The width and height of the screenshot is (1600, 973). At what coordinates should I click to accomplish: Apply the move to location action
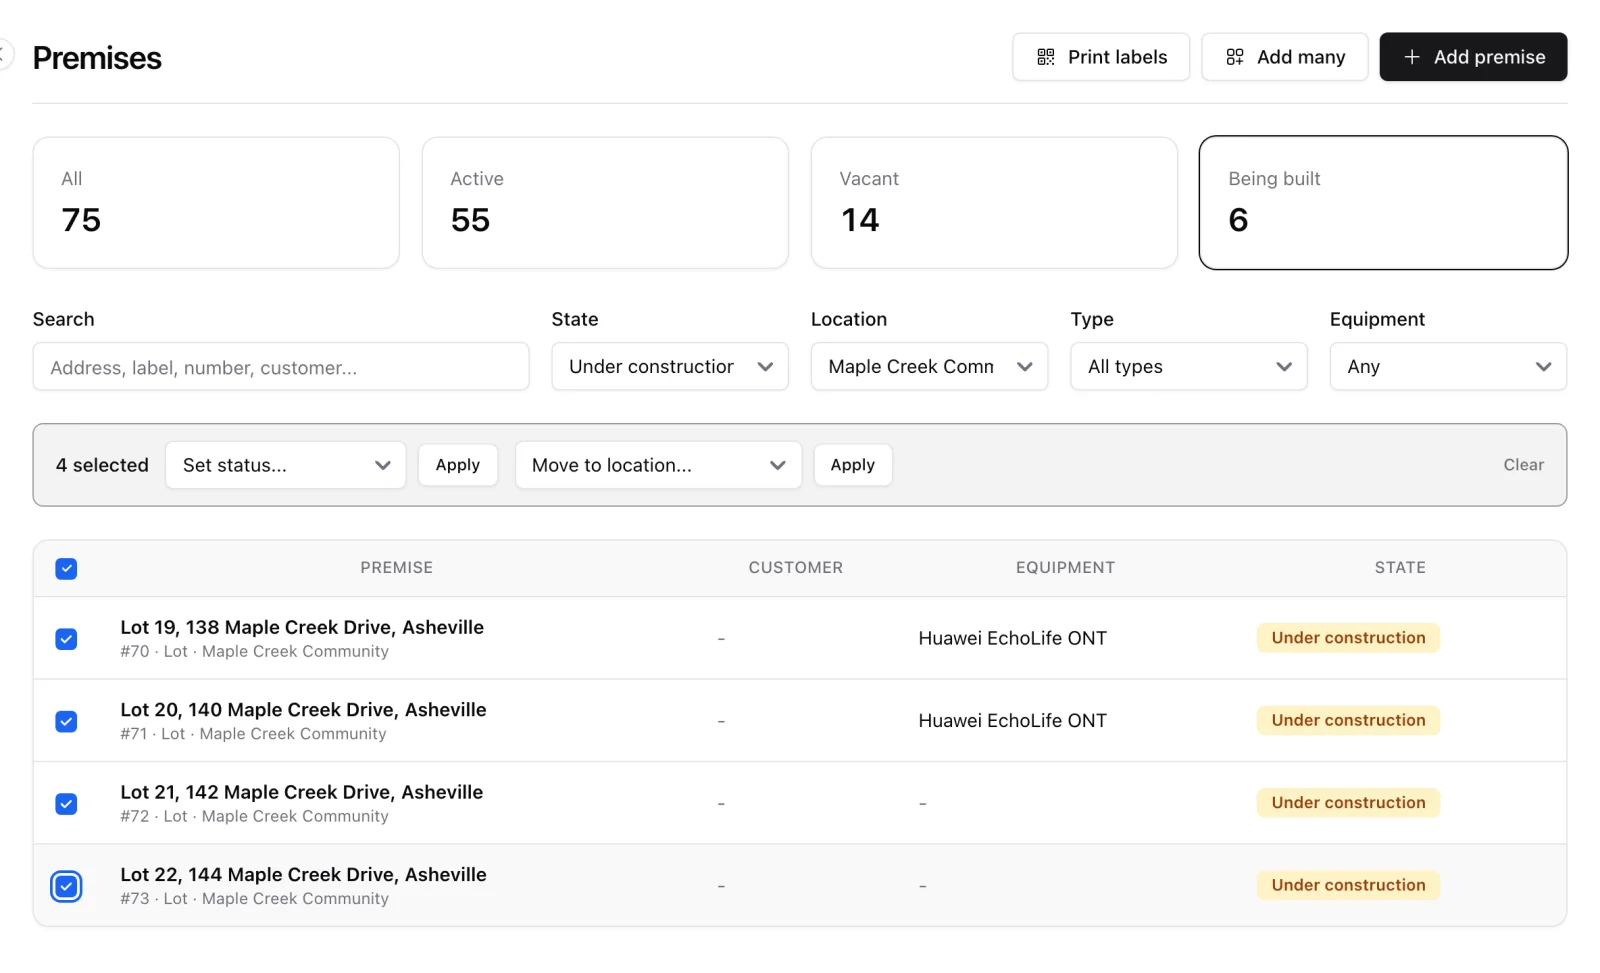853,465
